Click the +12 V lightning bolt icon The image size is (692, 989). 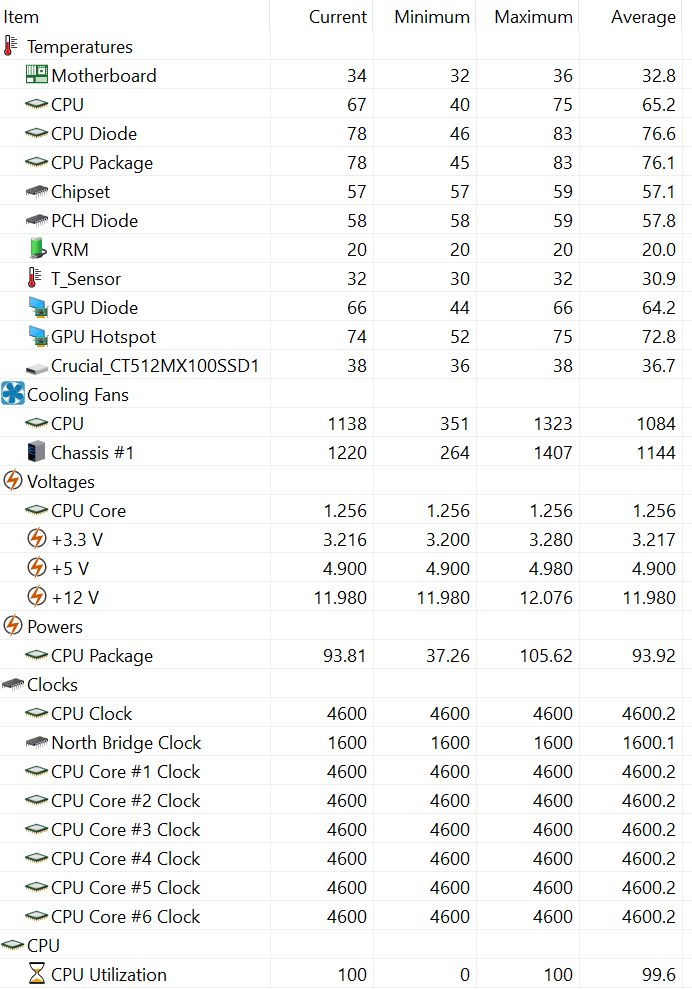[x=36, y=597]
